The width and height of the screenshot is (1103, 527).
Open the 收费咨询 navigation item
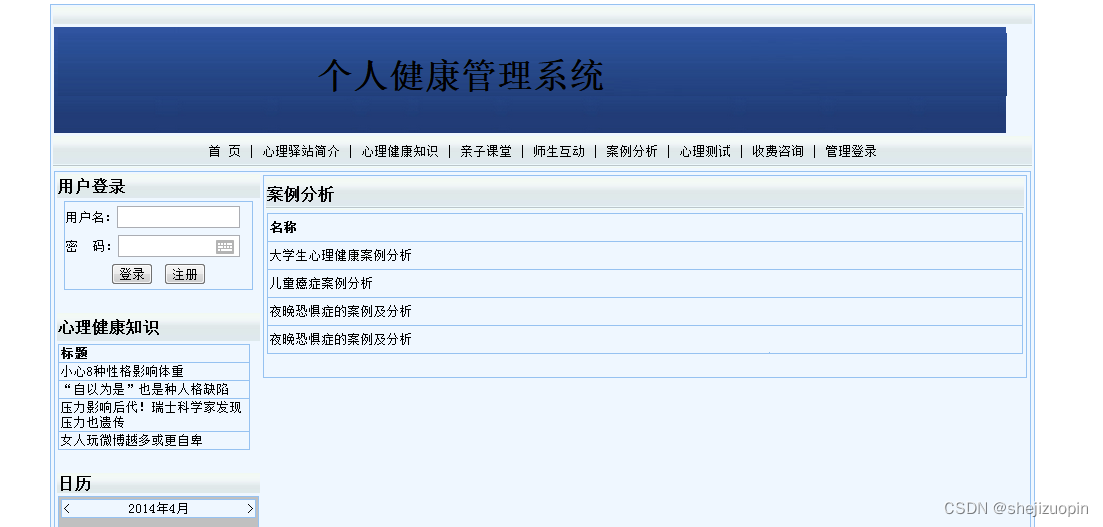click(x=777, y=151)
